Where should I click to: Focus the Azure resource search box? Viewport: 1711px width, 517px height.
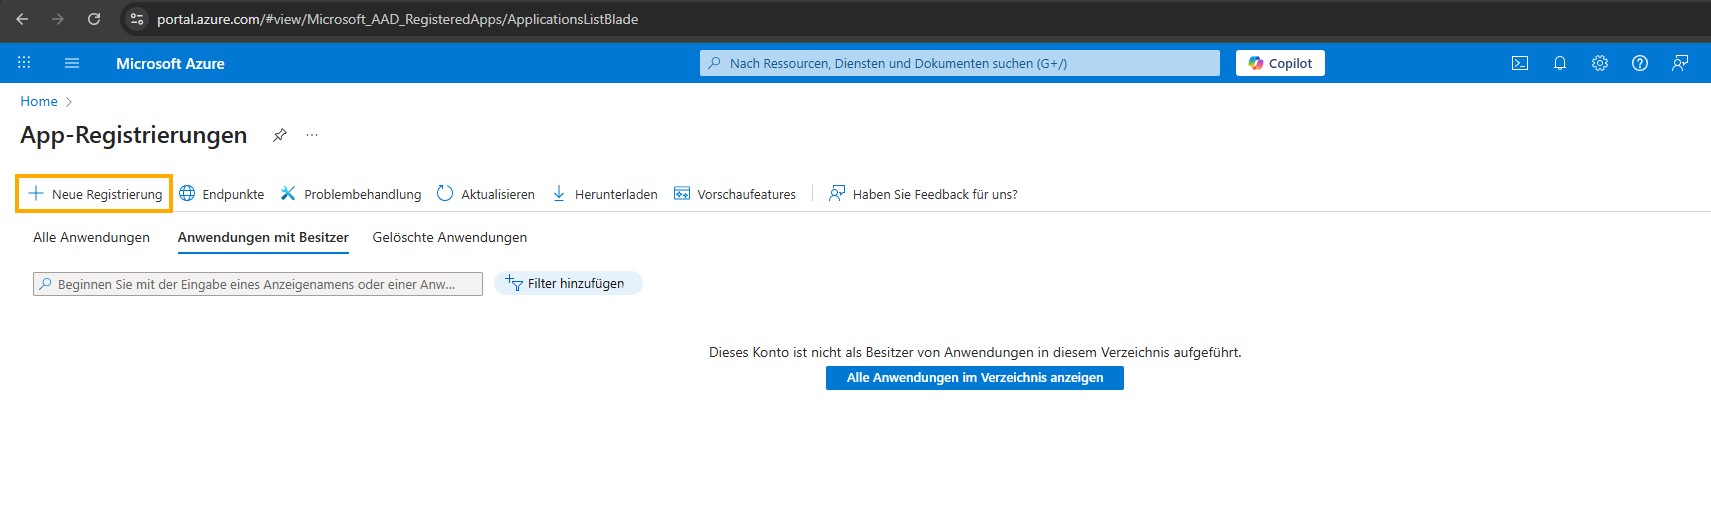pyautogui.click(x=960, y=63)
